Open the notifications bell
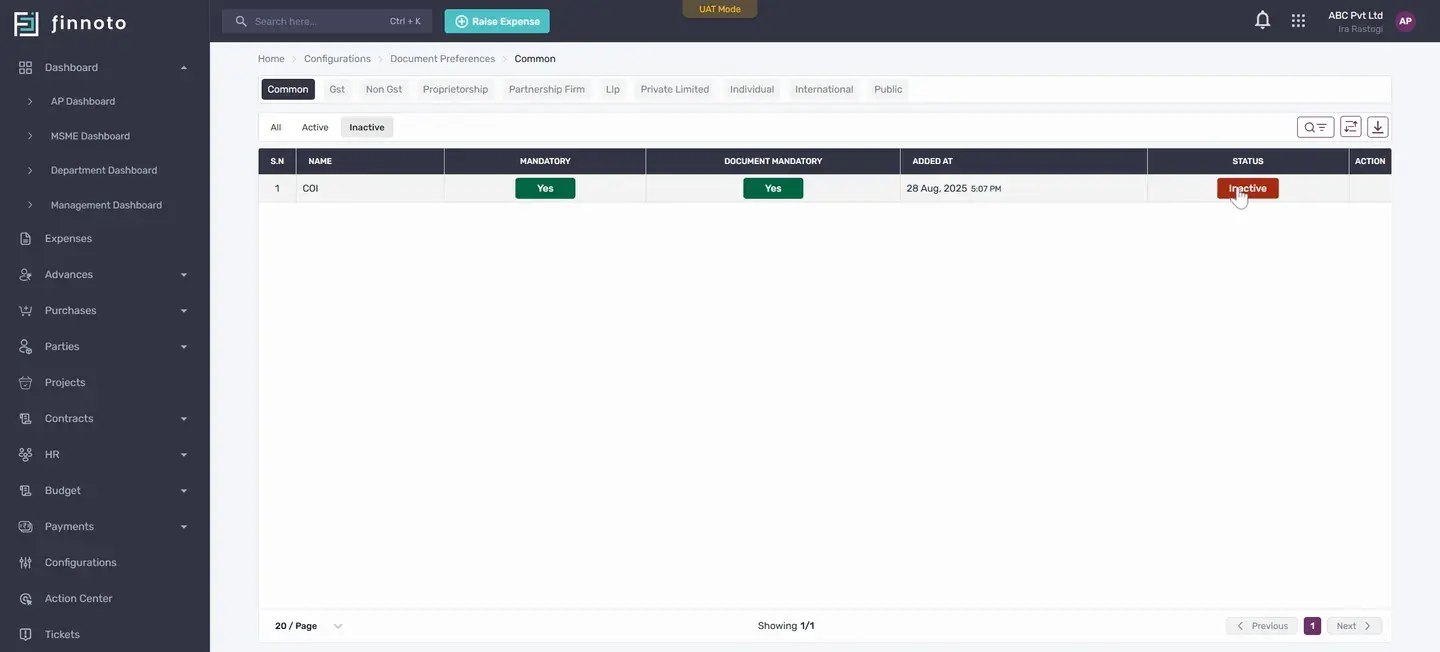Image resolution: width=1440 pixels, height=652 pixels. tap(1263, 20)
